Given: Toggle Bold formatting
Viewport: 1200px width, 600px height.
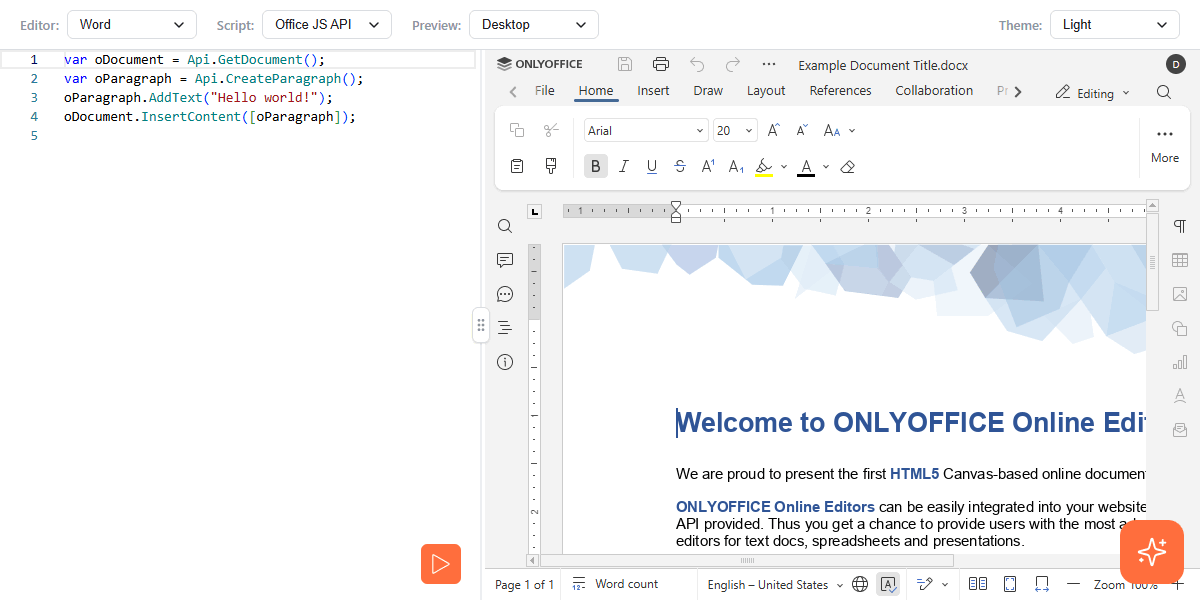Looking at the screenshot, I should tap(596, 167).
